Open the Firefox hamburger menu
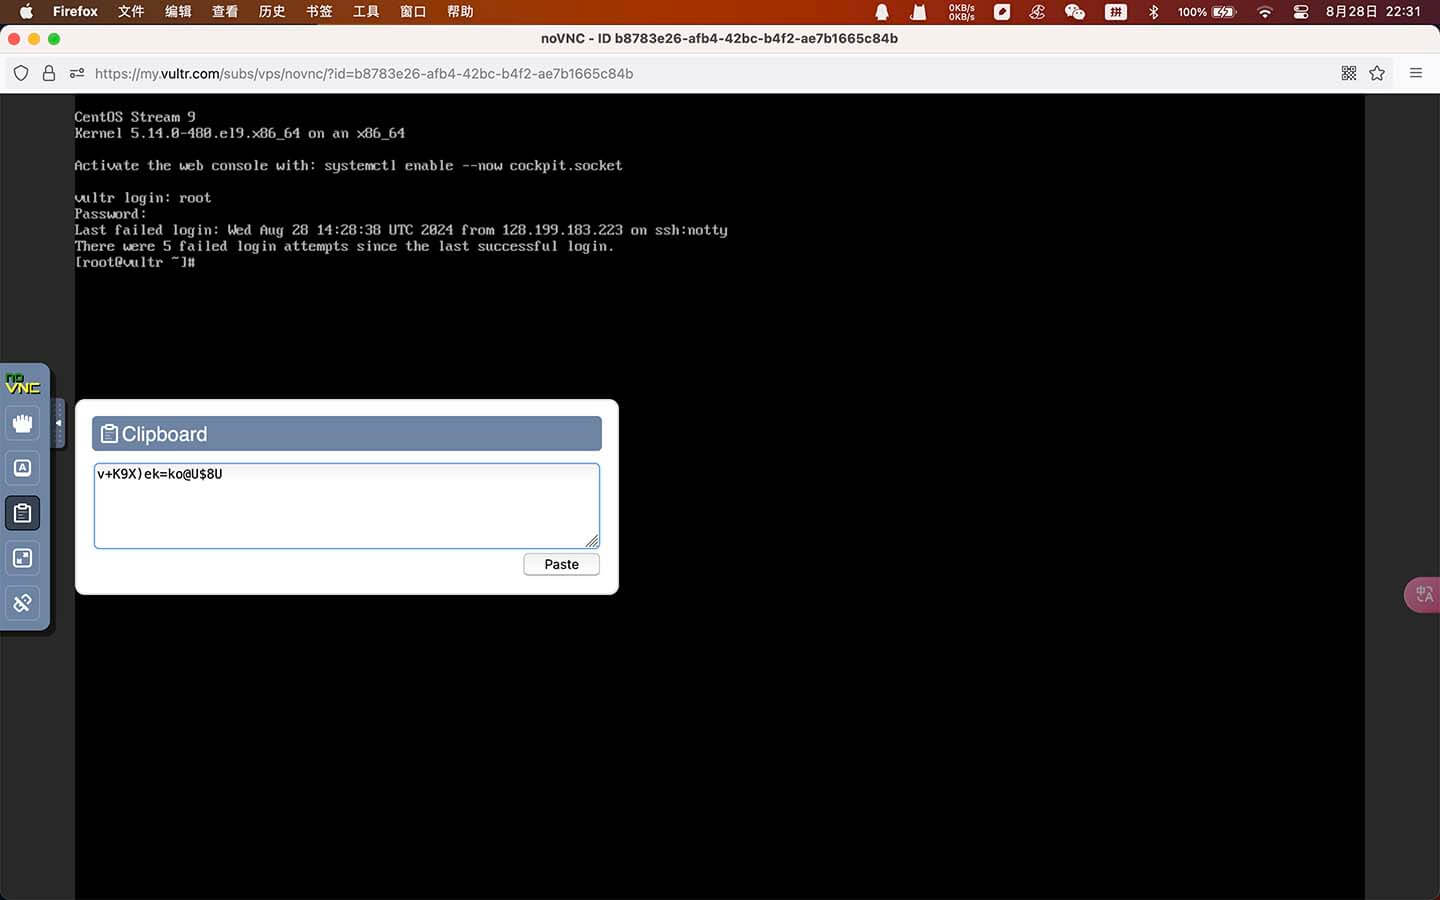Viewport: 1440px width, 900px height. tap(1416, 73)
